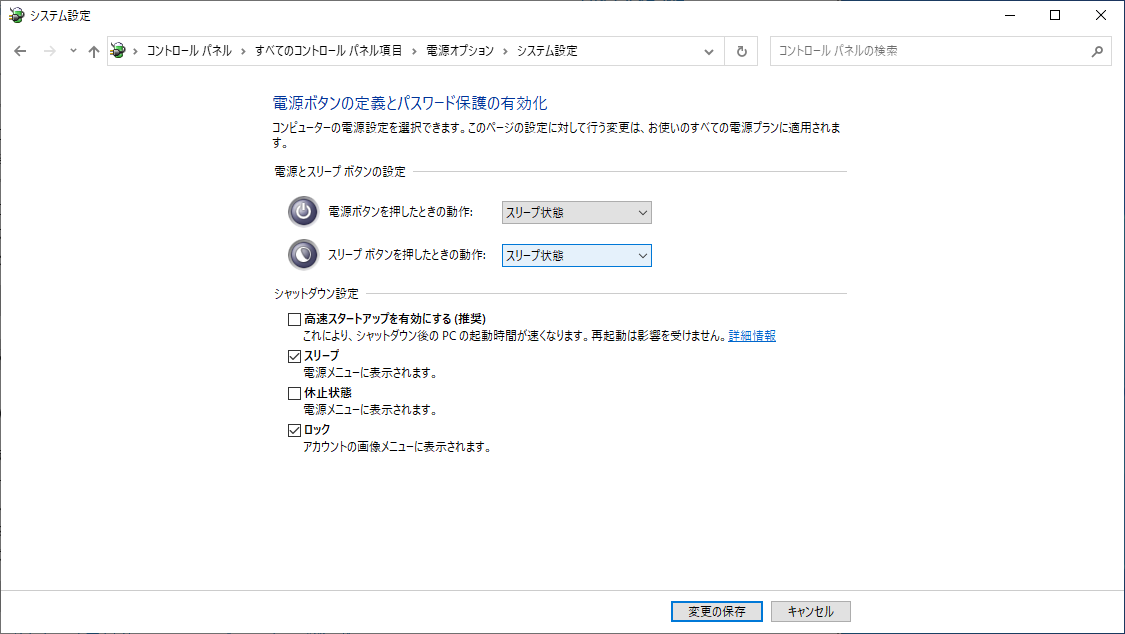Viewport: 1125px width, 634px height.
Task: Click the heading 電源ボタンの定義とパスワード保護の有効化
Action: [x=410, y=103]
